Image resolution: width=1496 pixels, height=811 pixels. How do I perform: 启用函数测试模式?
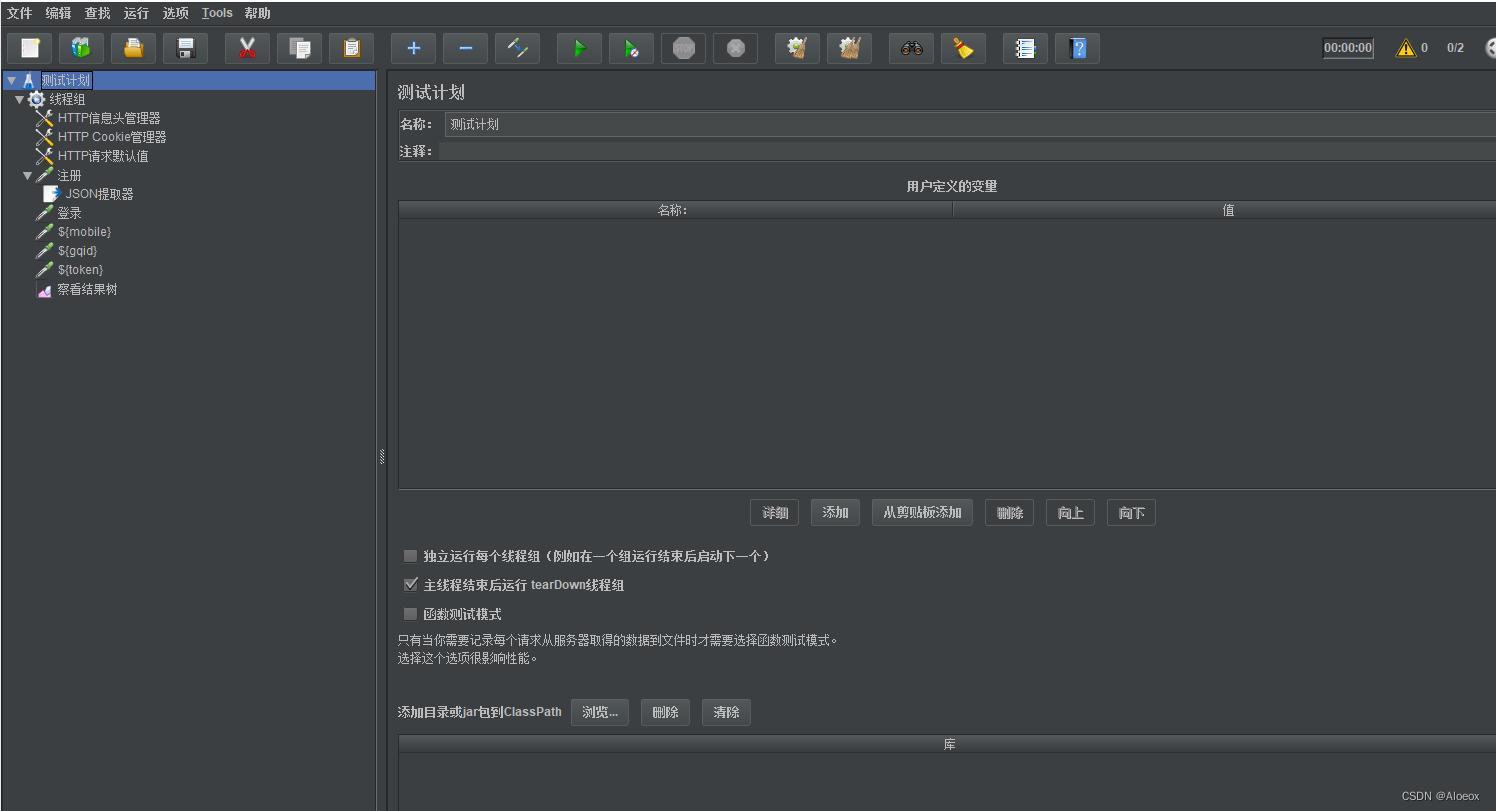click(411, 613)
